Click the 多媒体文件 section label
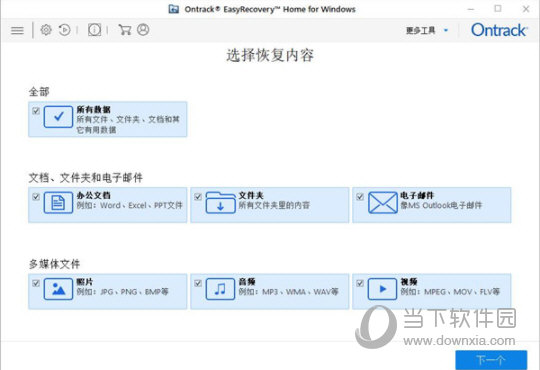Screen dimensions: 540x370 click(x=54, y=264)
